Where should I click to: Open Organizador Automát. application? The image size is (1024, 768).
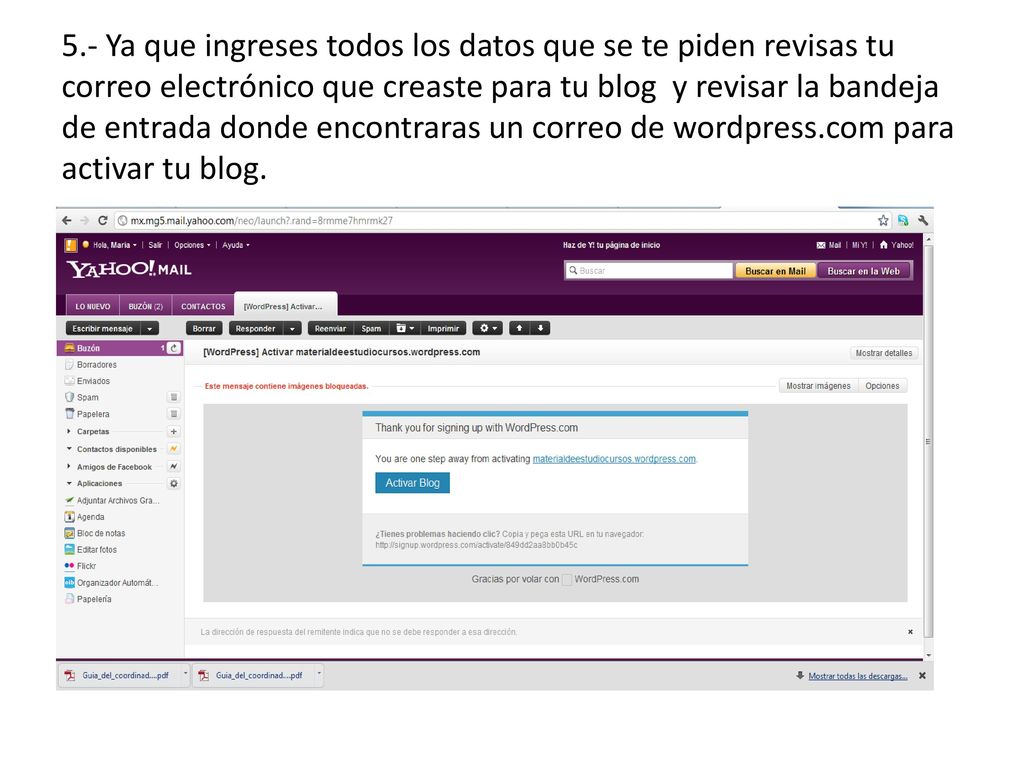pyautogui.click(x=111, y=583)
